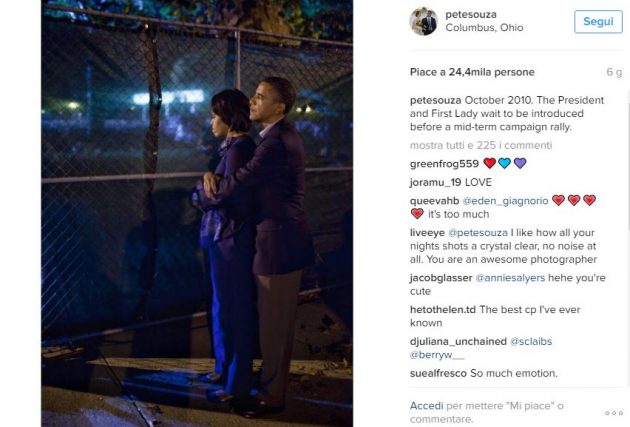Open the @anniesalyers mention

point(510,278)
